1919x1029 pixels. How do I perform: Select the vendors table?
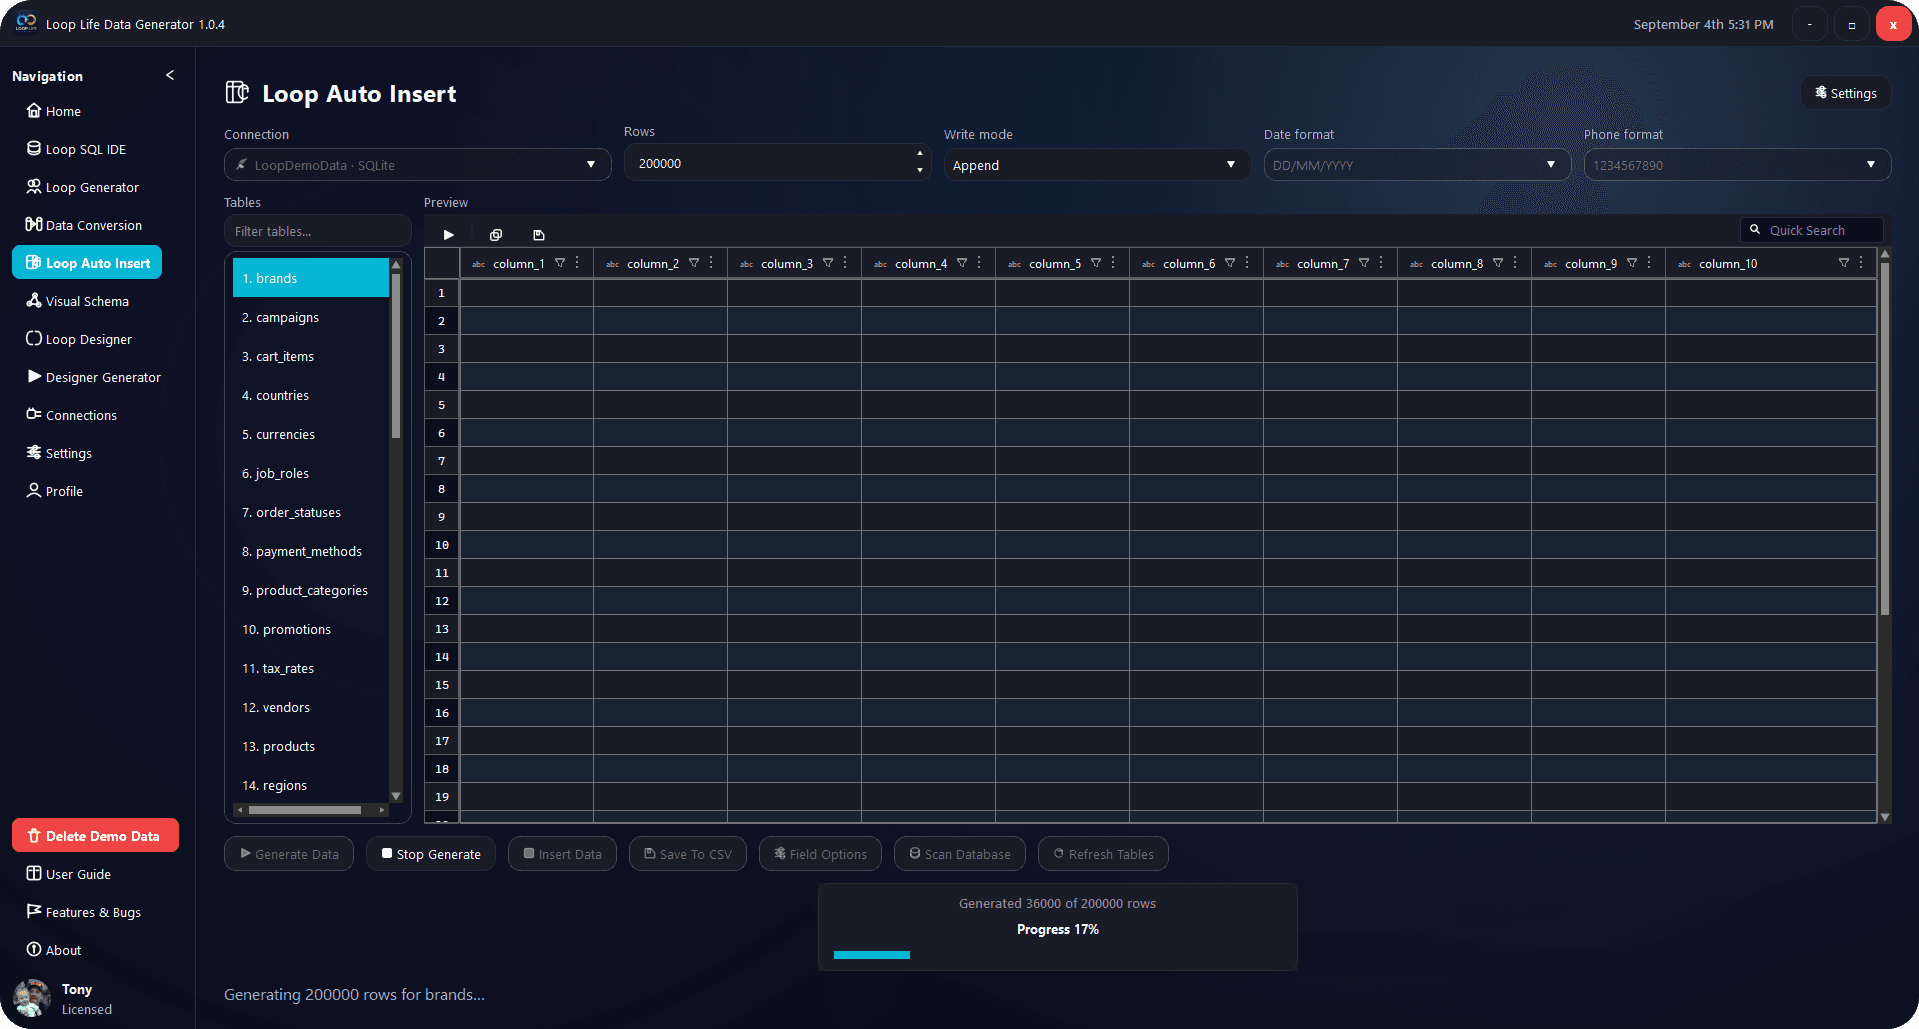tap(310, 707)
